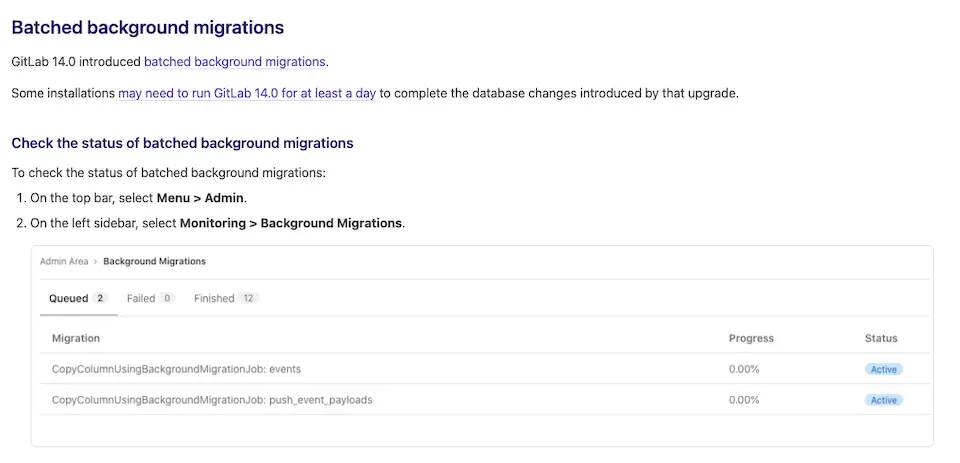960x463 pixels.
Task: Click the Queued tab count badge
Action: (x=100, y=298)
